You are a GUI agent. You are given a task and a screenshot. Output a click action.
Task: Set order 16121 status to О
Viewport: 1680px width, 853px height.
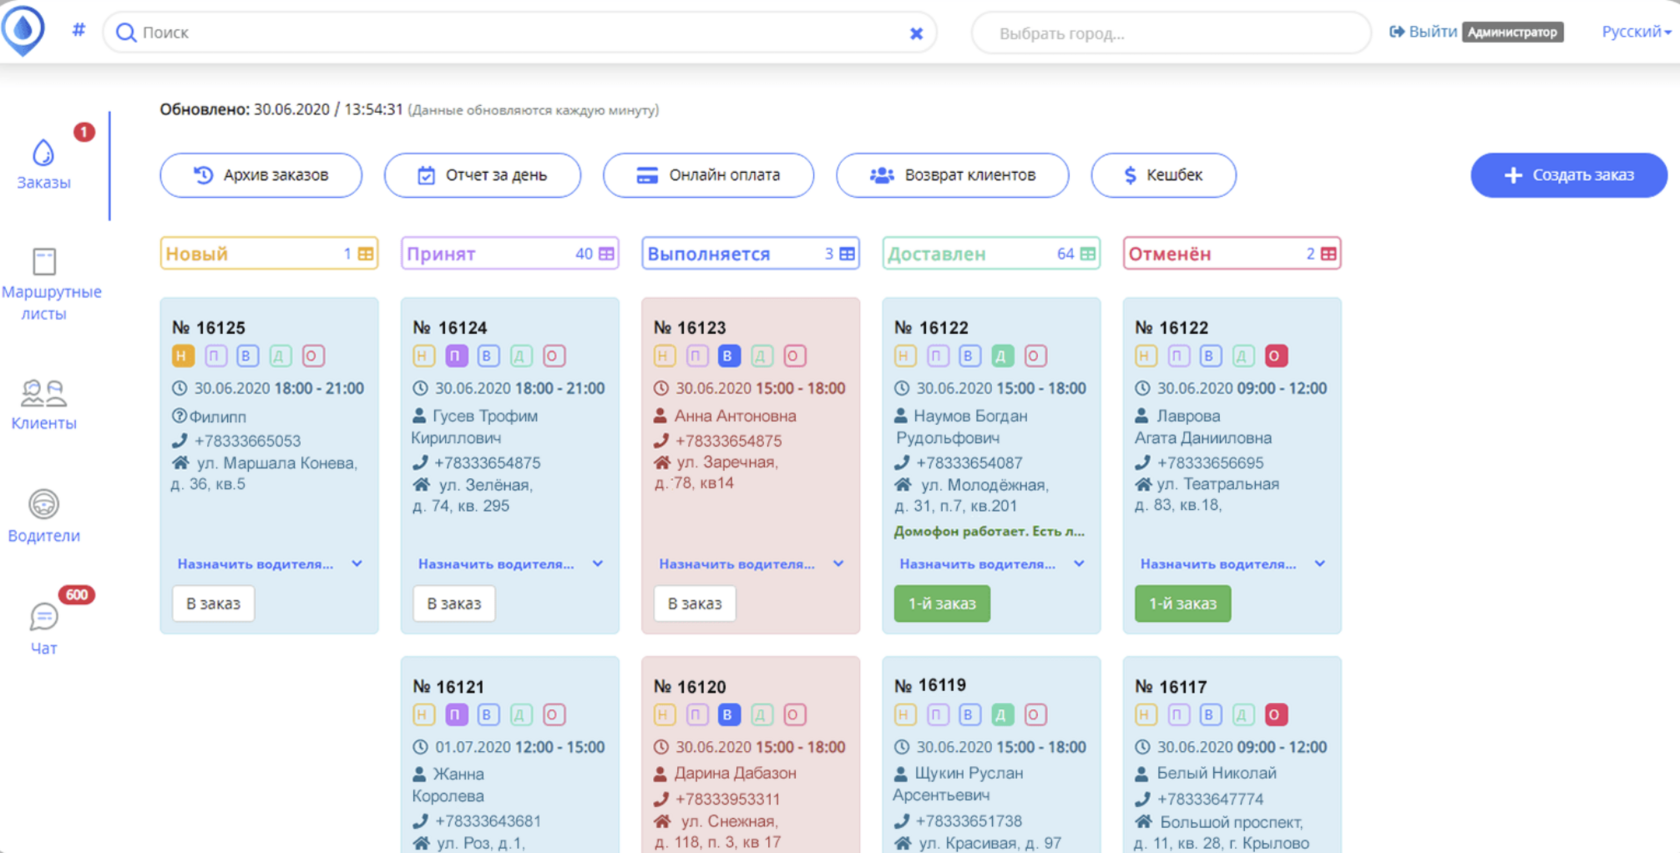(554, 715)
